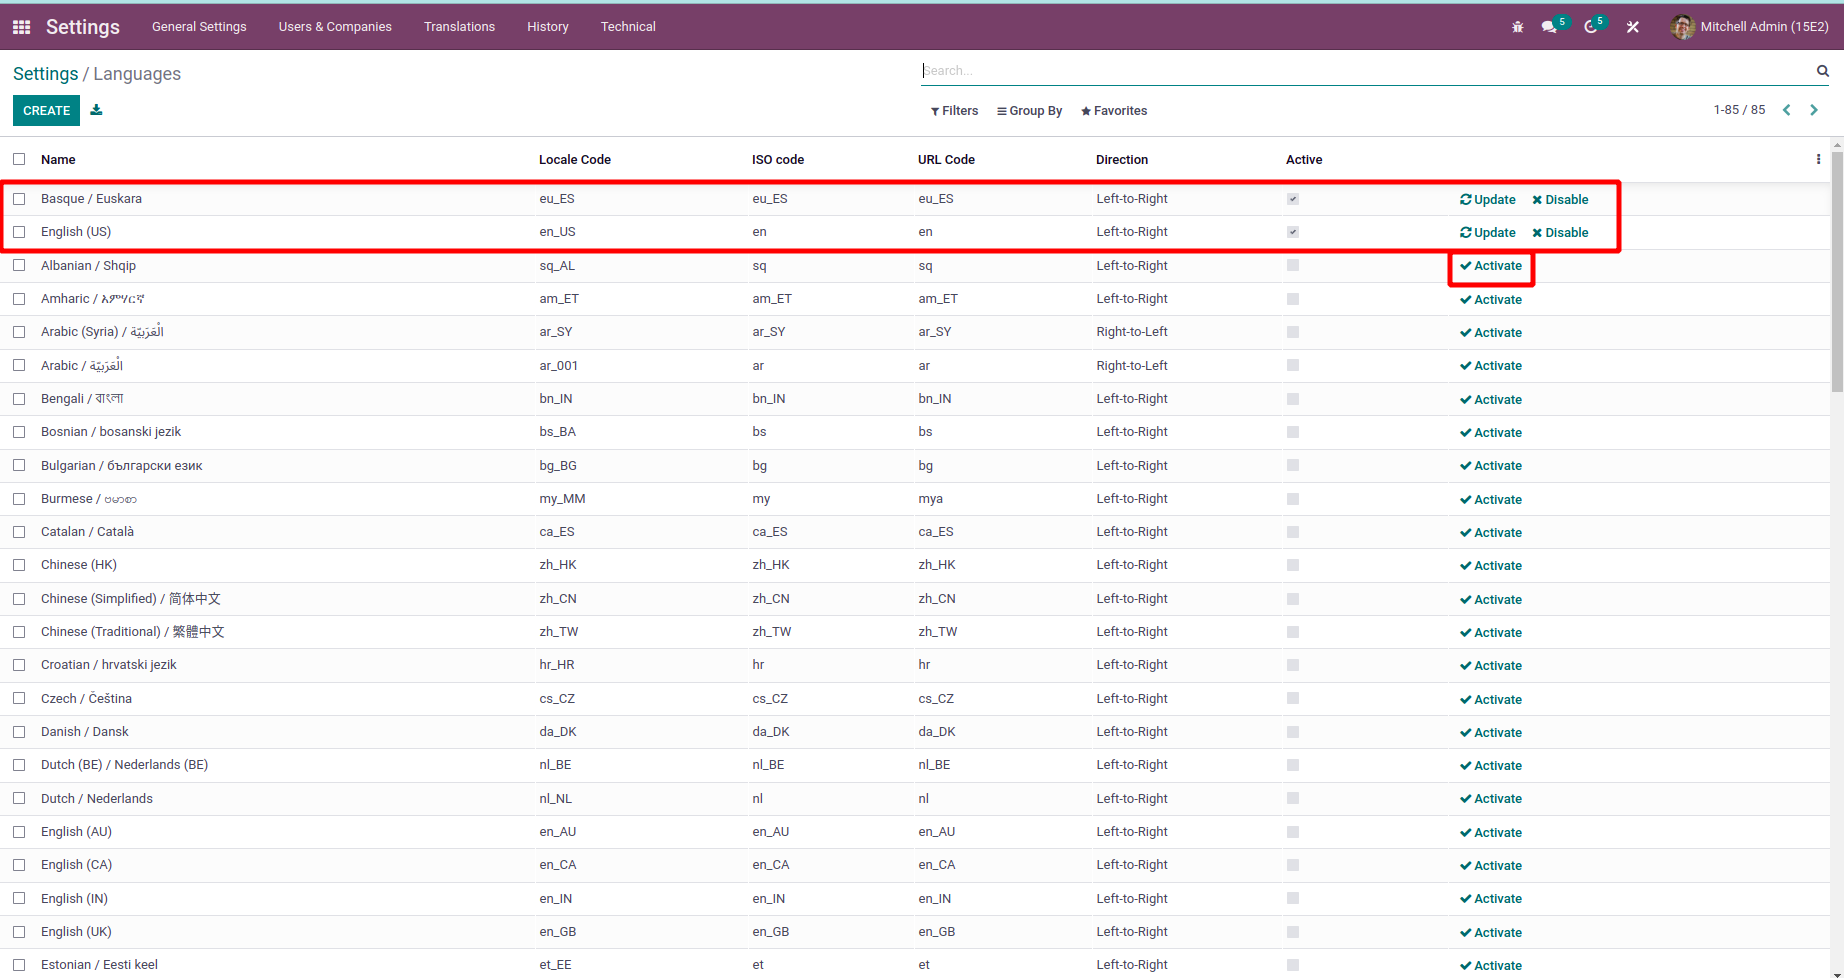Select all rows header checkbox
The image size is (1844, 978).
pyautogui.click(x=19, y=159)
